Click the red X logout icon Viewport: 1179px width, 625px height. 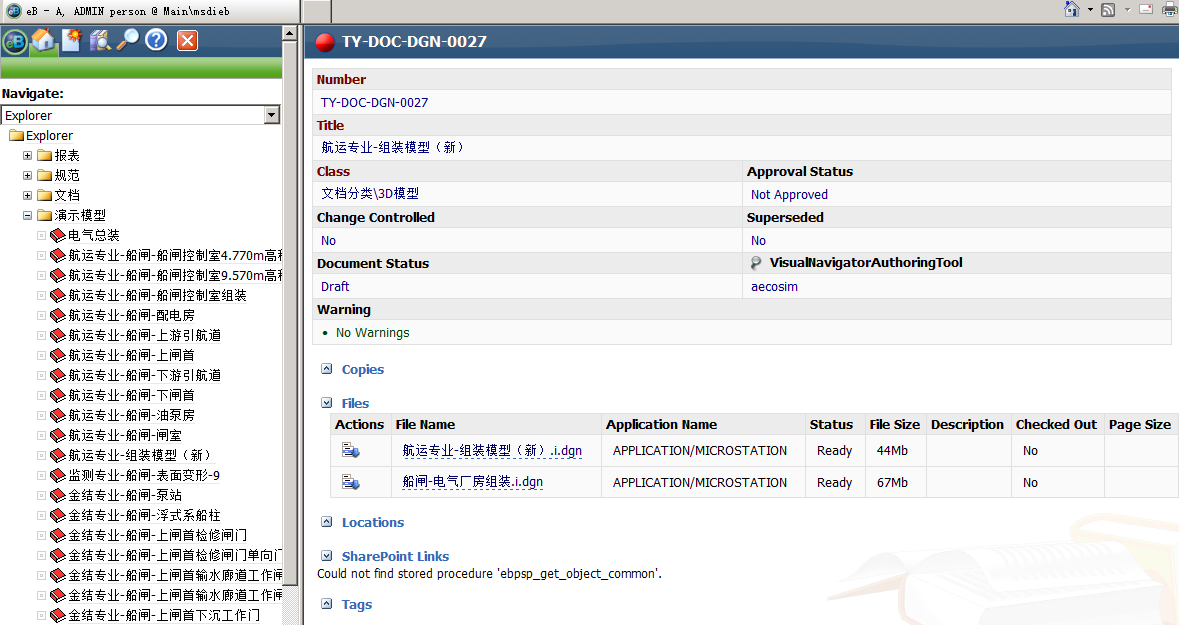tap(187, 41)
